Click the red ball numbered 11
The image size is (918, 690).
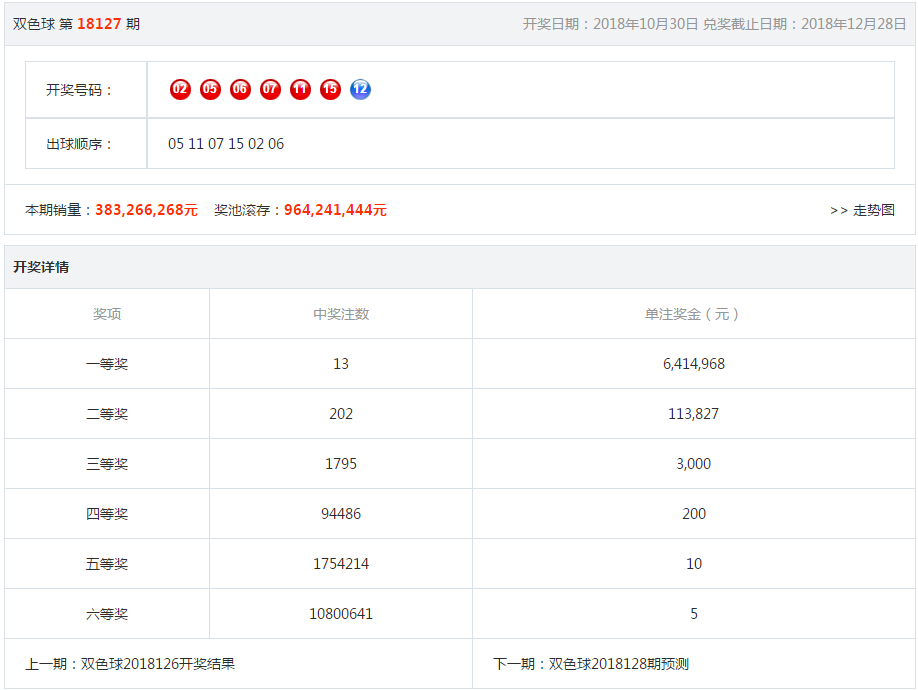(x=300, y=90)
